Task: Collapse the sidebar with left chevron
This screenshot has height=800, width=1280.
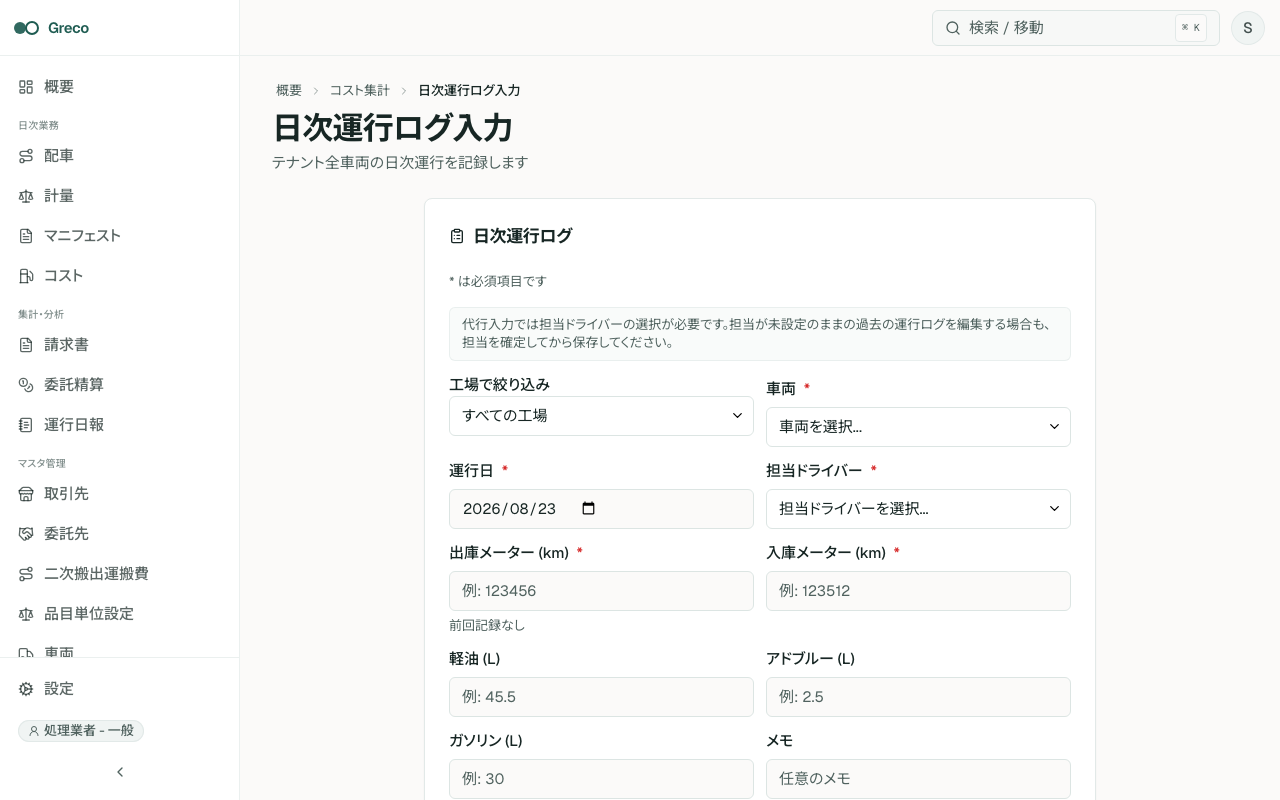Action: click(x=120, y=772)
